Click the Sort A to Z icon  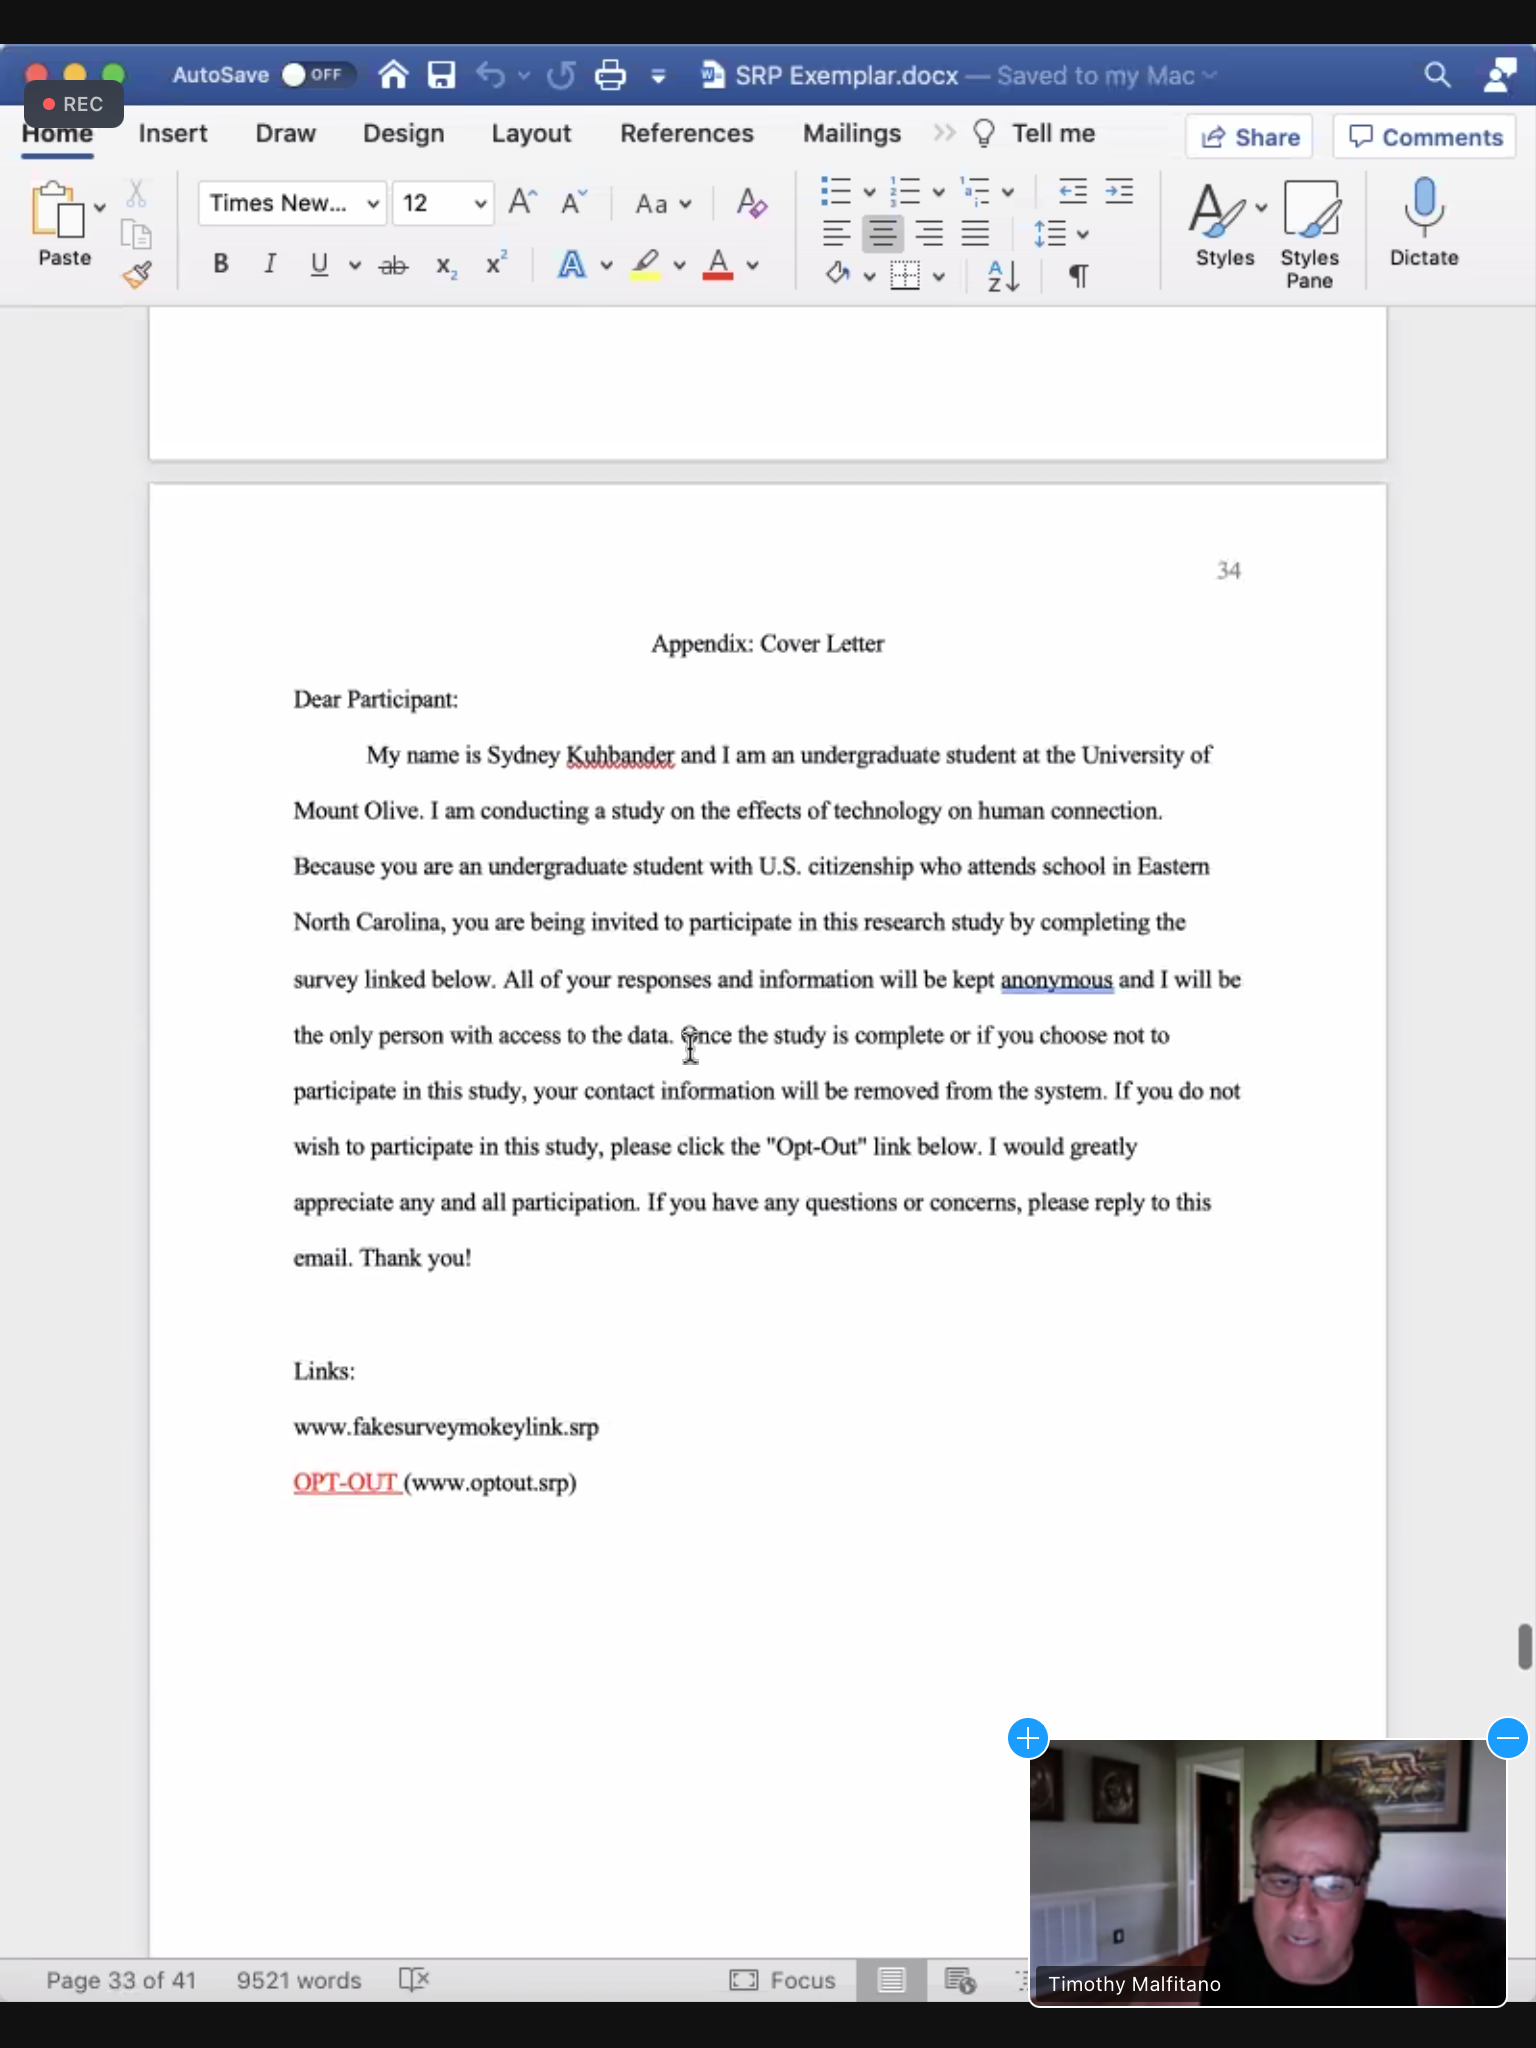1002,275
